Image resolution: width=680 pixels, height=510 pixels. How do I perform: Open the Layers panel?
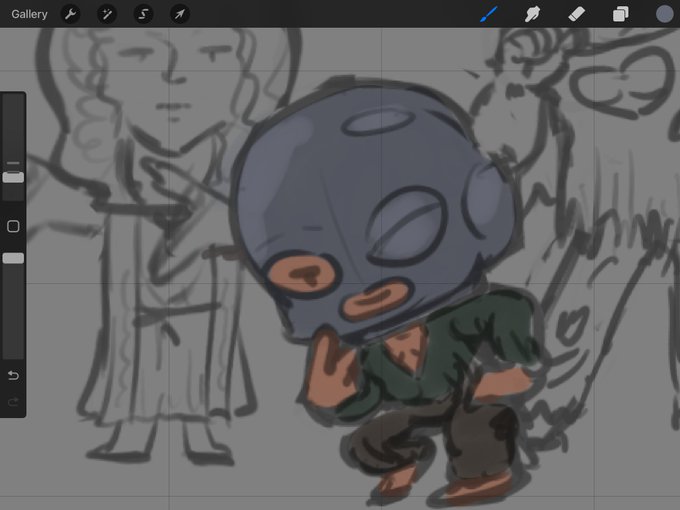click(x=621, y=14)
